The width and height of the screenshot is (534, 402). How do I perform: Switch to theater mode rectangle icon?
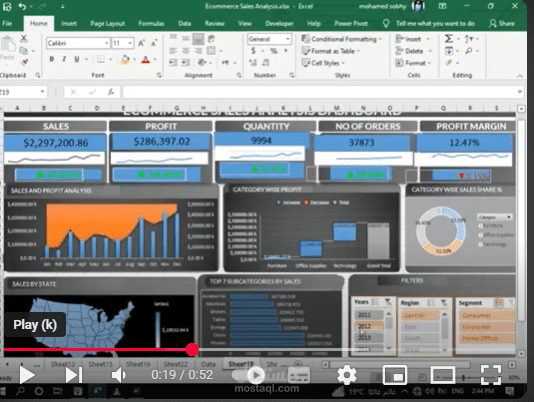pos(442,375)
